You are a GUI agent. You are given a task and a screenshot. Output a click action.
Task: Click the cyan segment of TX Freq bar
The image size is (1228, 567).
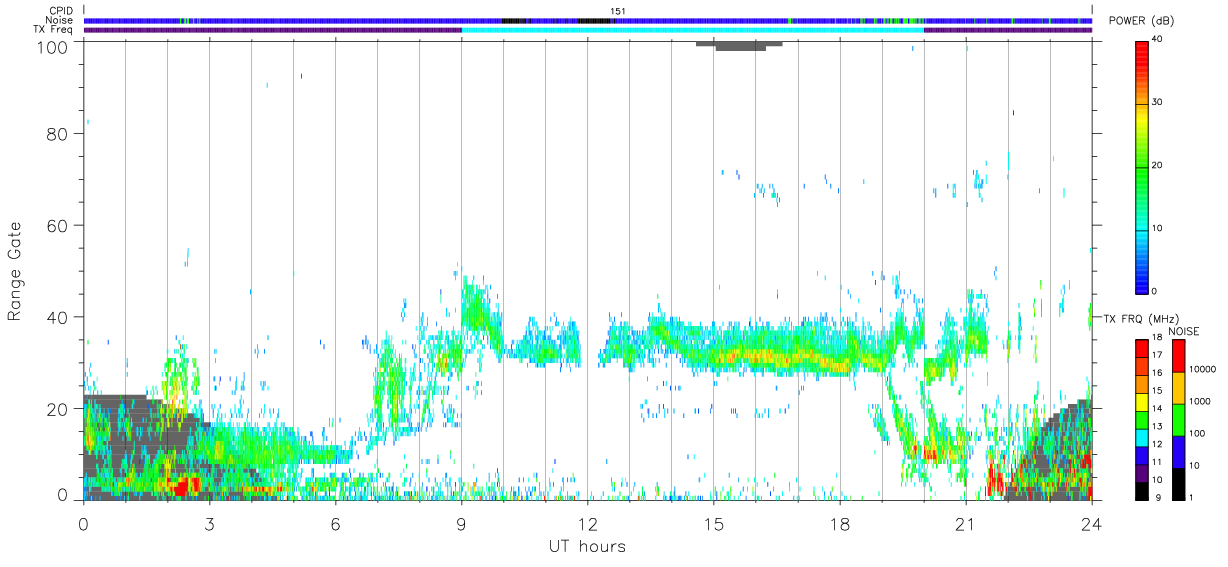click(x=692, y=30)
